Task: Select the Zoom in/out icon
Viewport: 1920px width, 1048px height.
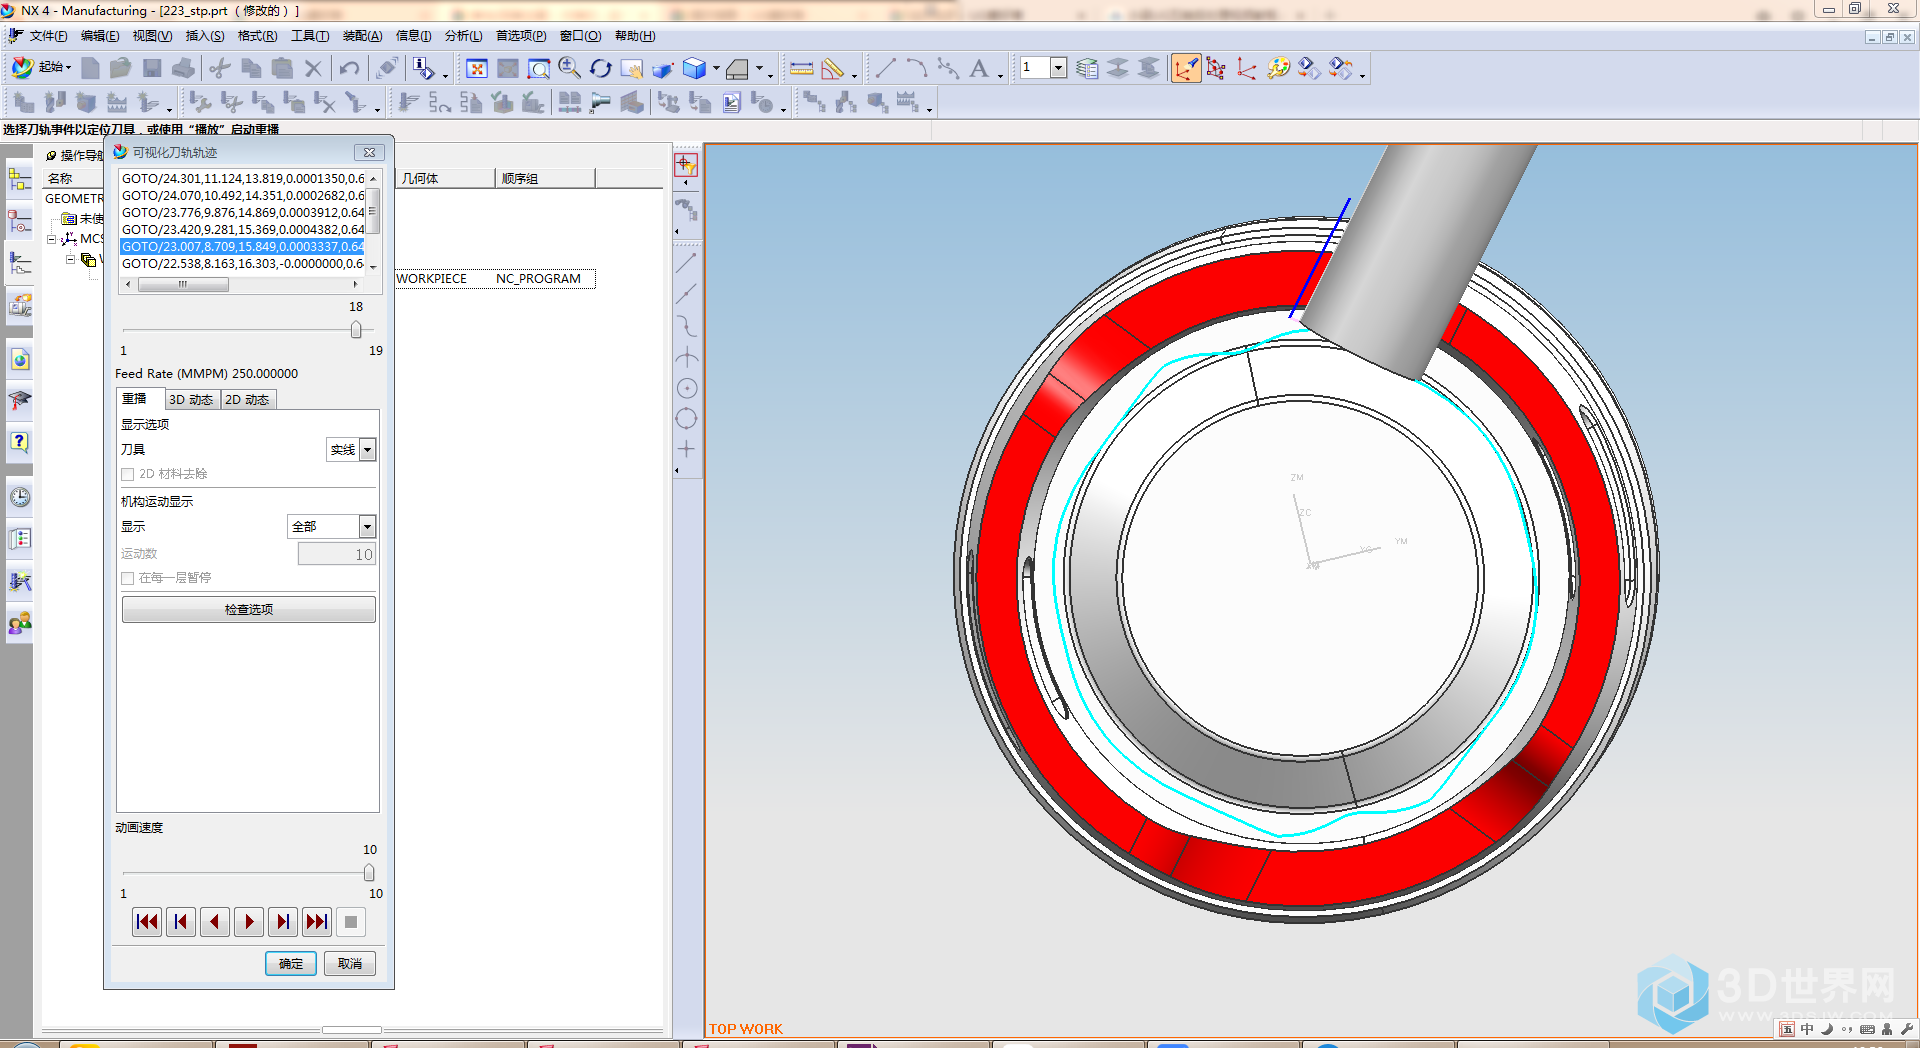Action: (570, 68)
